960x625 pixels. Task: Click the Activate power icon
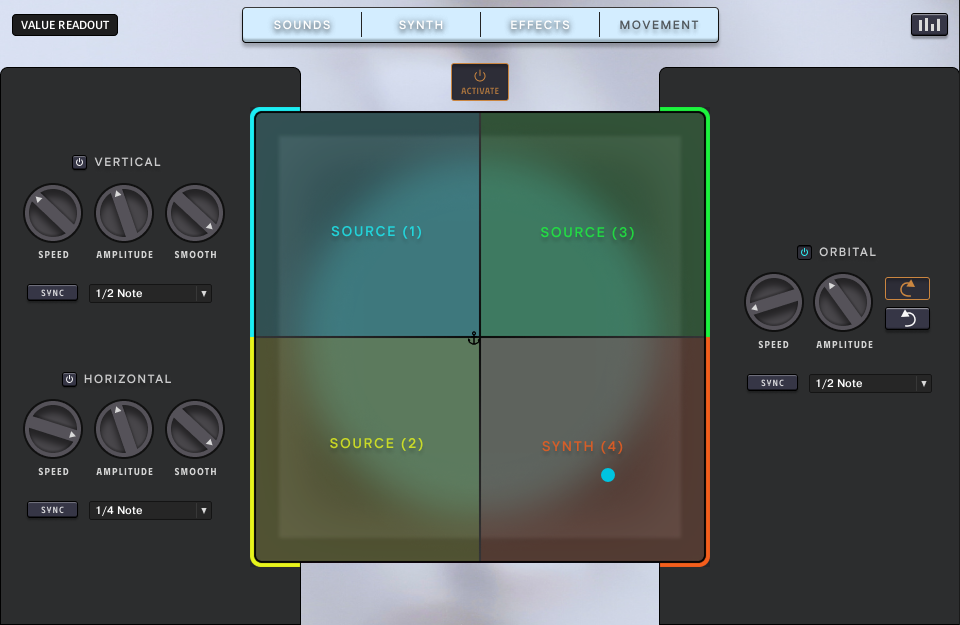point(480,77)
